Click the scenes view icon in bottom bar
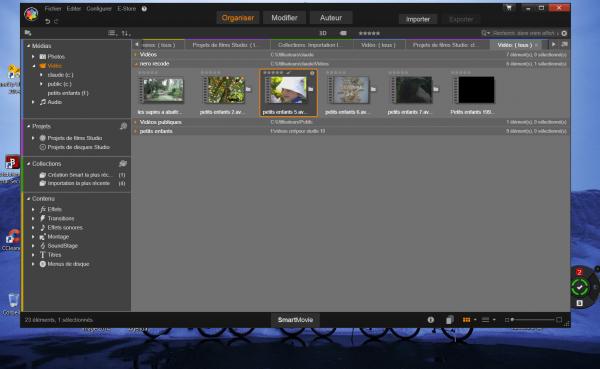The width and height of the screenshot is (600, 369). point(450,320)
